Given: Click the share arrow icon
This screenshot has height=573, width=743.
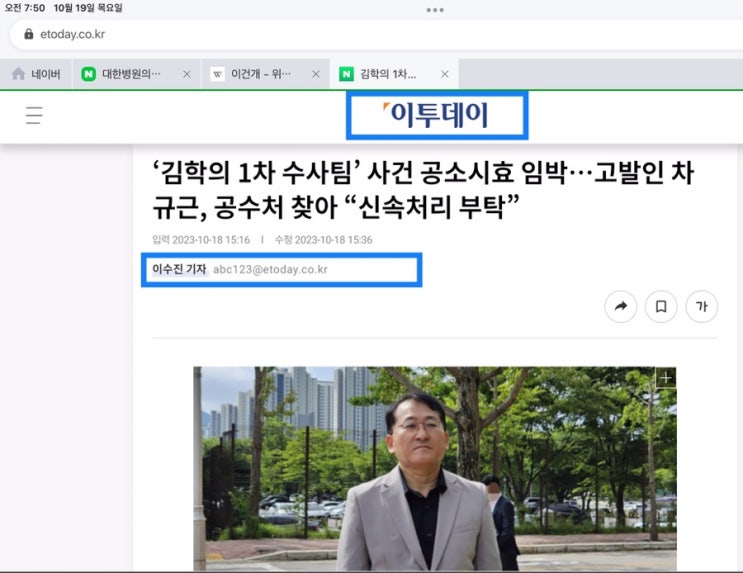Looking at the screenshot, I should (621, 307).
